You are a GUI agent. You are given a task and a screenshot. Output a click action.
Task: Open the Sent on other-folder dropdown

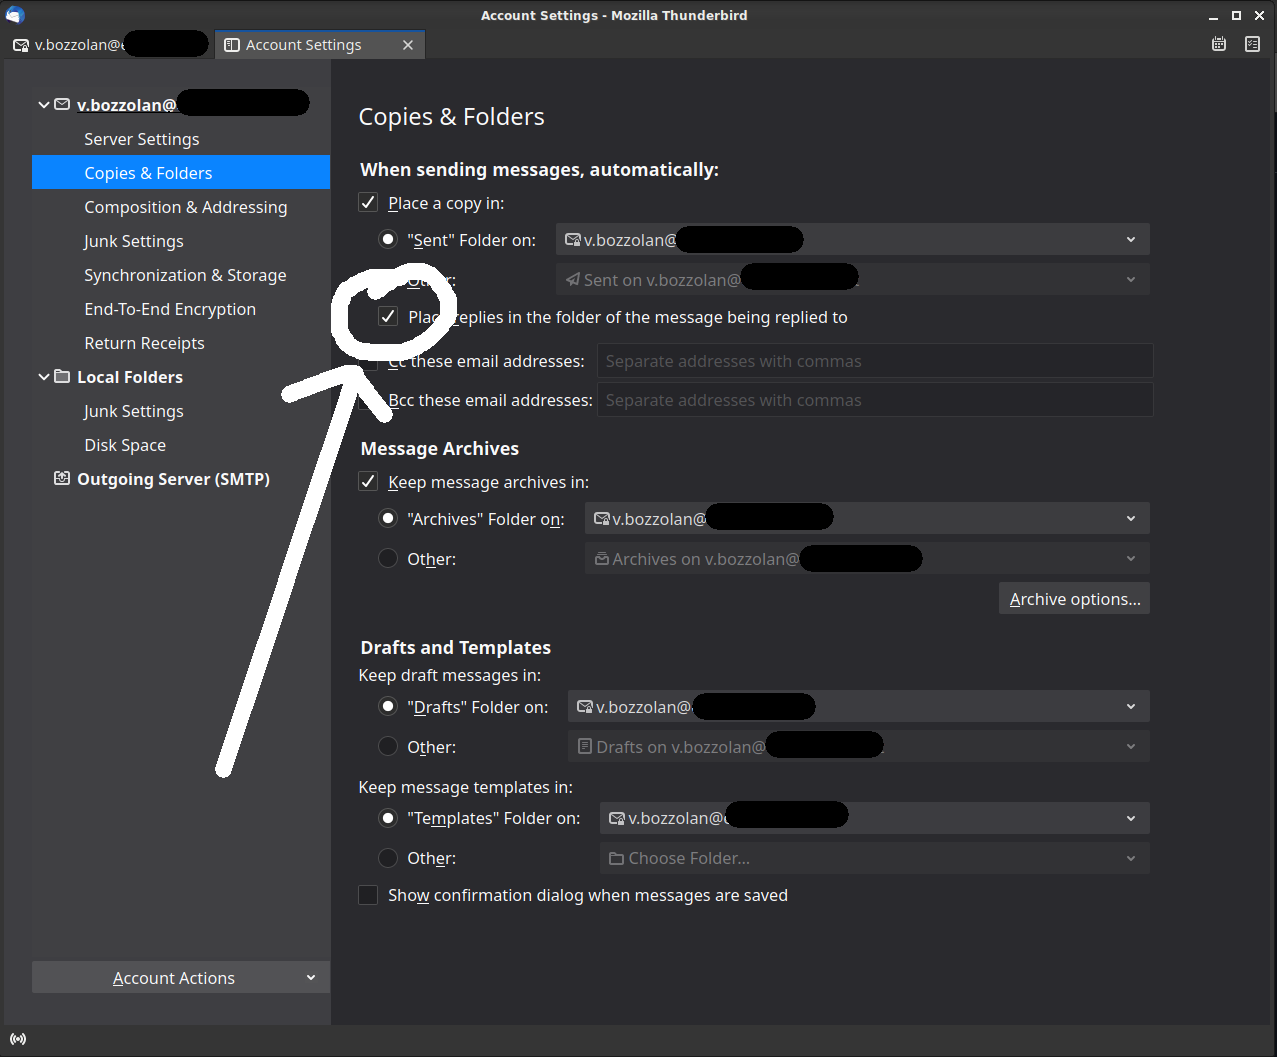[852, 280]
